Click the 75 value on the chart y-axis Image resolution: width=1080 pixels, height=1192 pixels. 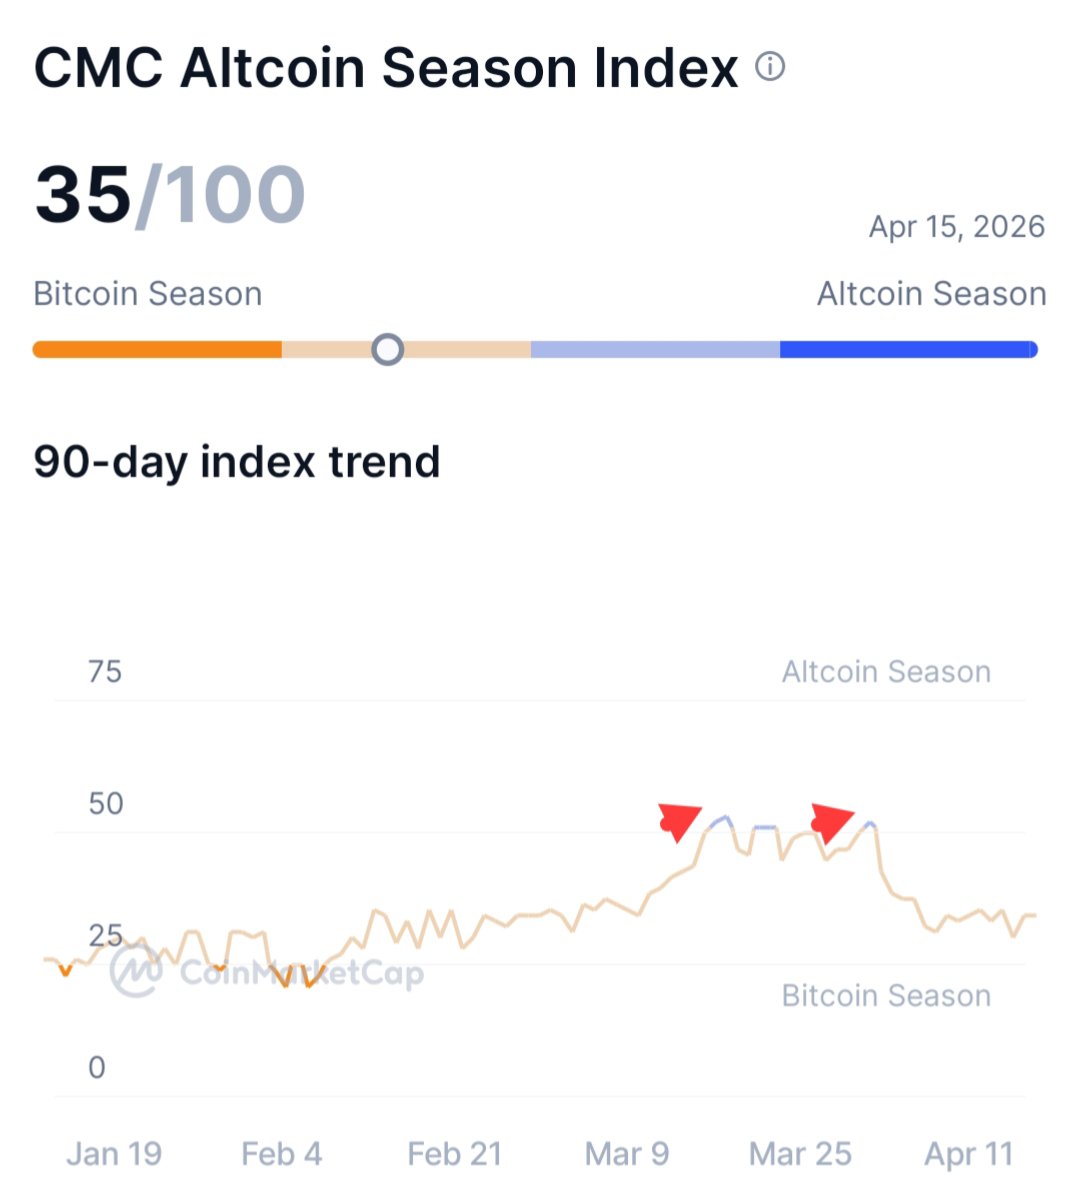tap(105, 672)
